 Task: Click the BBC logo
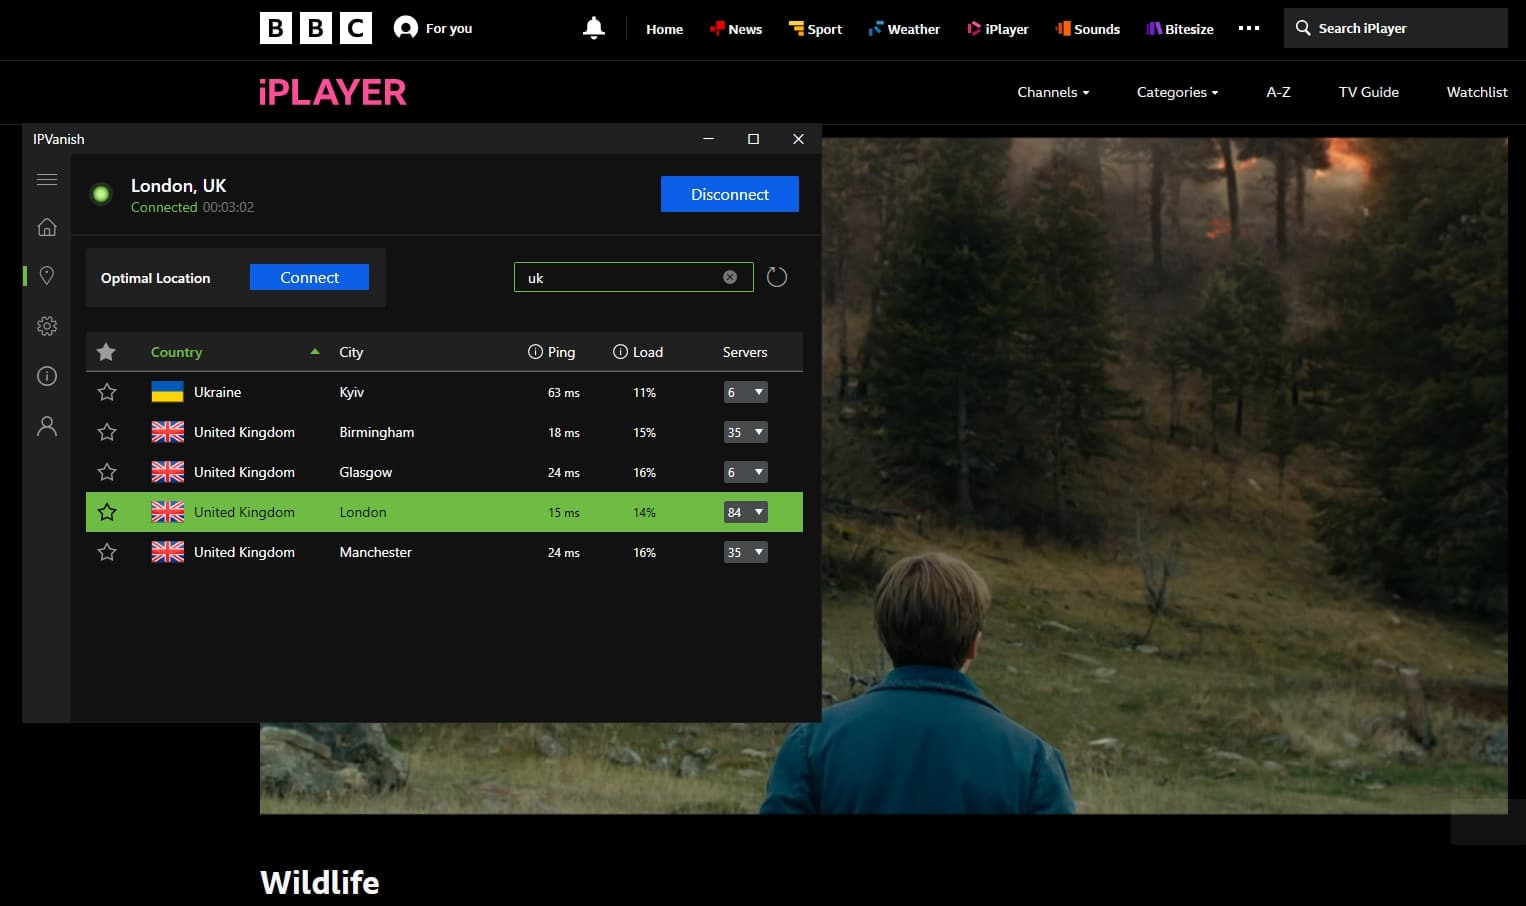pyautogui.click(x=316, y=28)
